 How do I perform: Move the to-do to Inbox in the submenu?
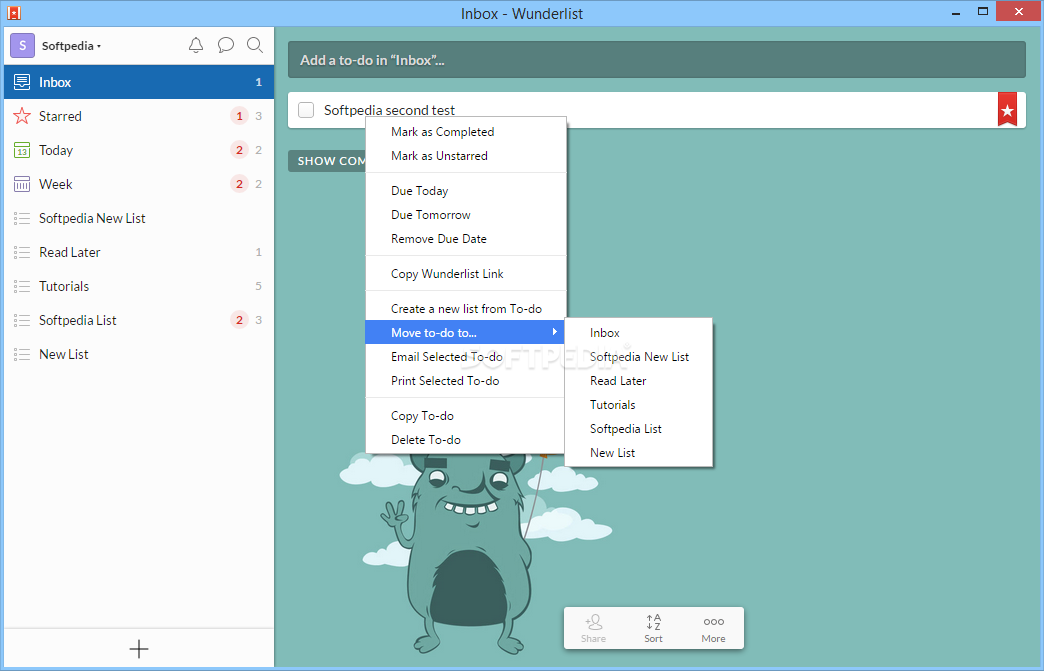639,333
